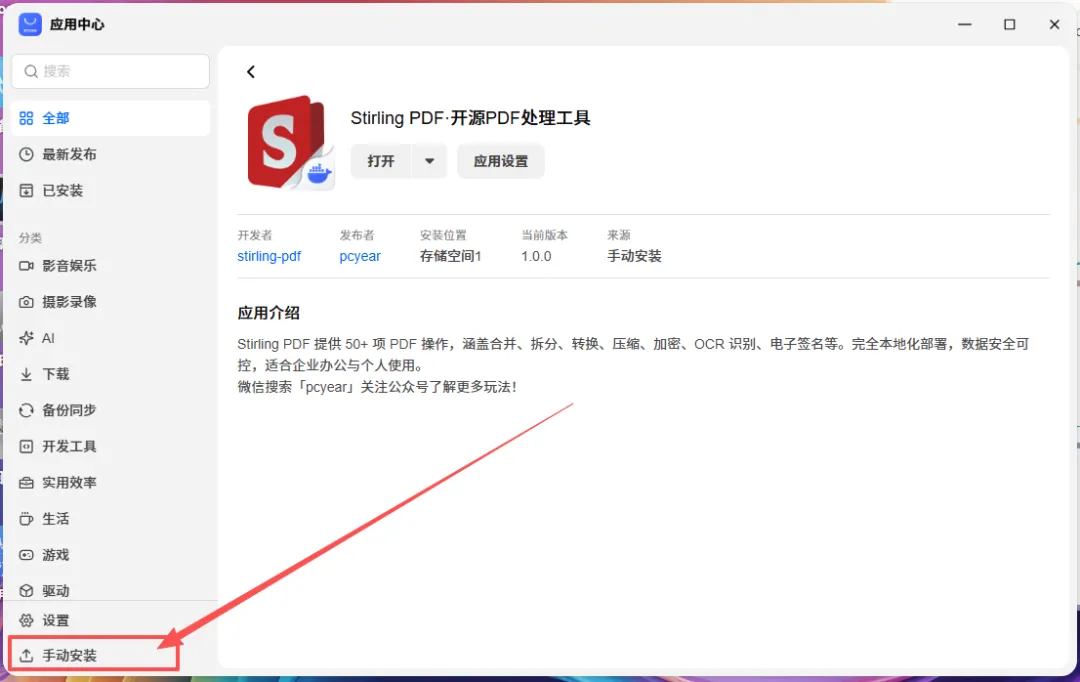Click the version value 1.0.0
Screen dimensions: 1080x682
[537, 256]
